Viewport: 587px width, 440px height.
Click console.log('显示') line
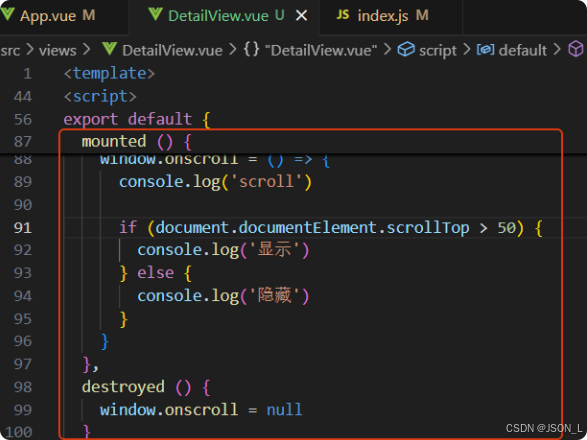[223, 250]
